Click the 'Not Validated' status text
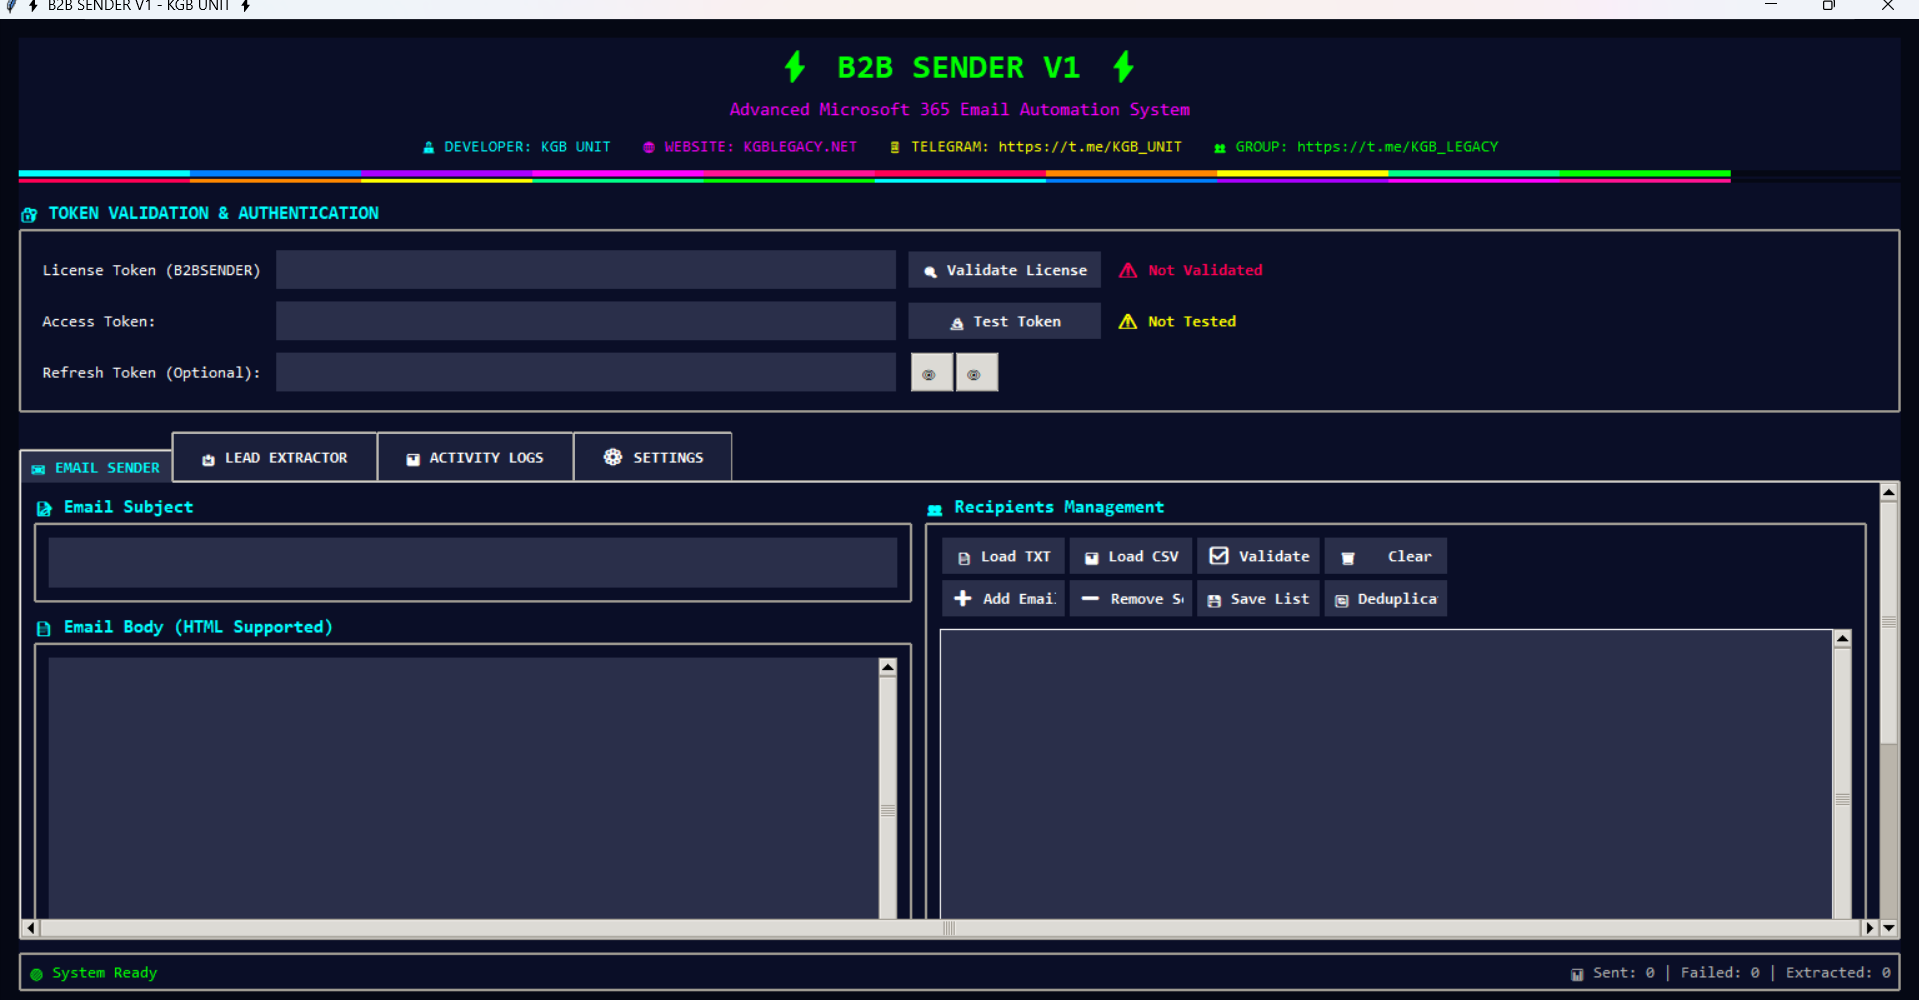This screenshot has width=1919, height=1000. [x=1205, y=270]
